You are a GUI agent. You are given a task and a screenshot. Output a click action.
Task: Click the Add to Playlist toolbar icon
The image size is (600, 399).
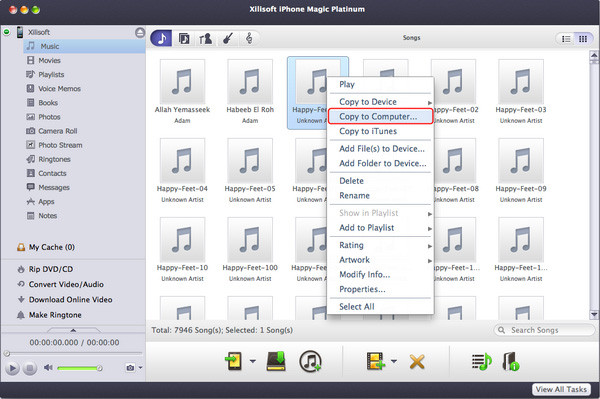click(481, 362)
